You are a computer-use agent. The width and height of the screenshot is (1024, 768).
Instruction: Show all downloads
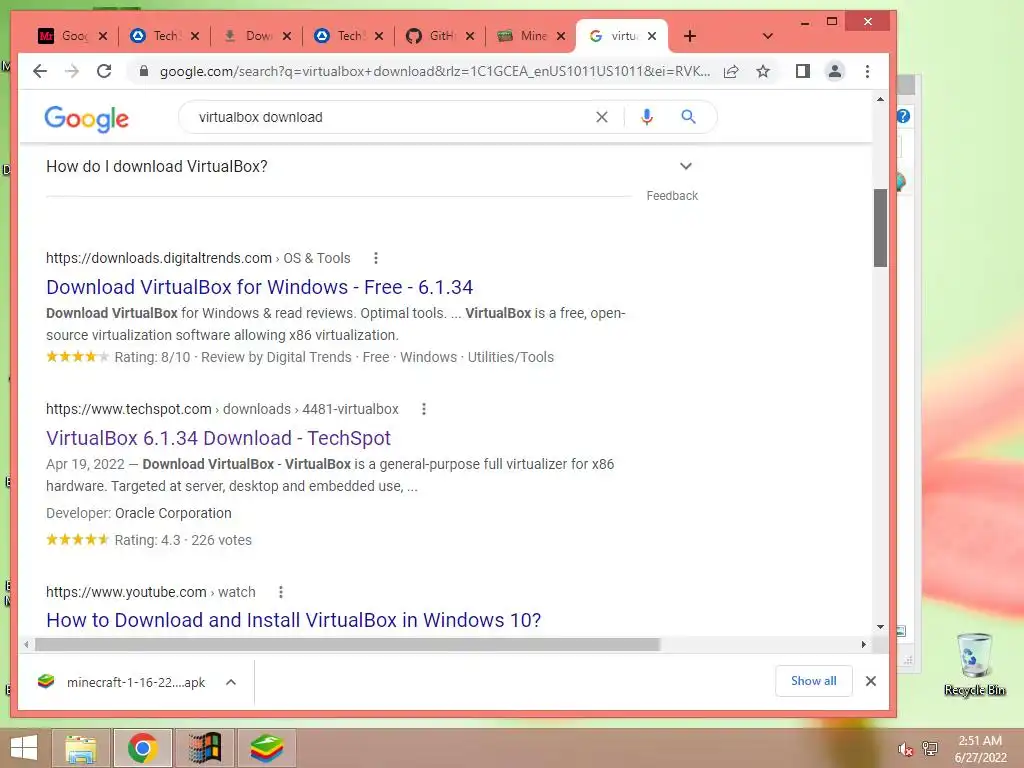[x=814, y=681]
